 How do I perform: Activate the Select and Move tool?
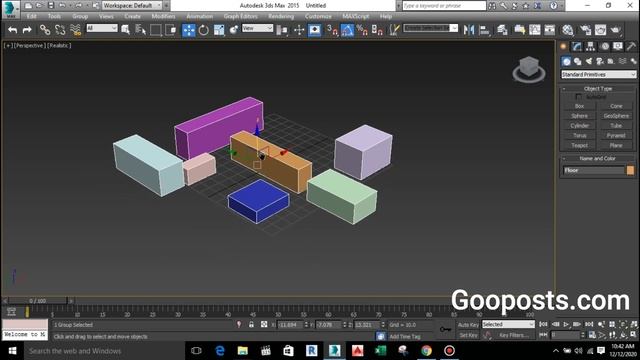click(189, 30)
